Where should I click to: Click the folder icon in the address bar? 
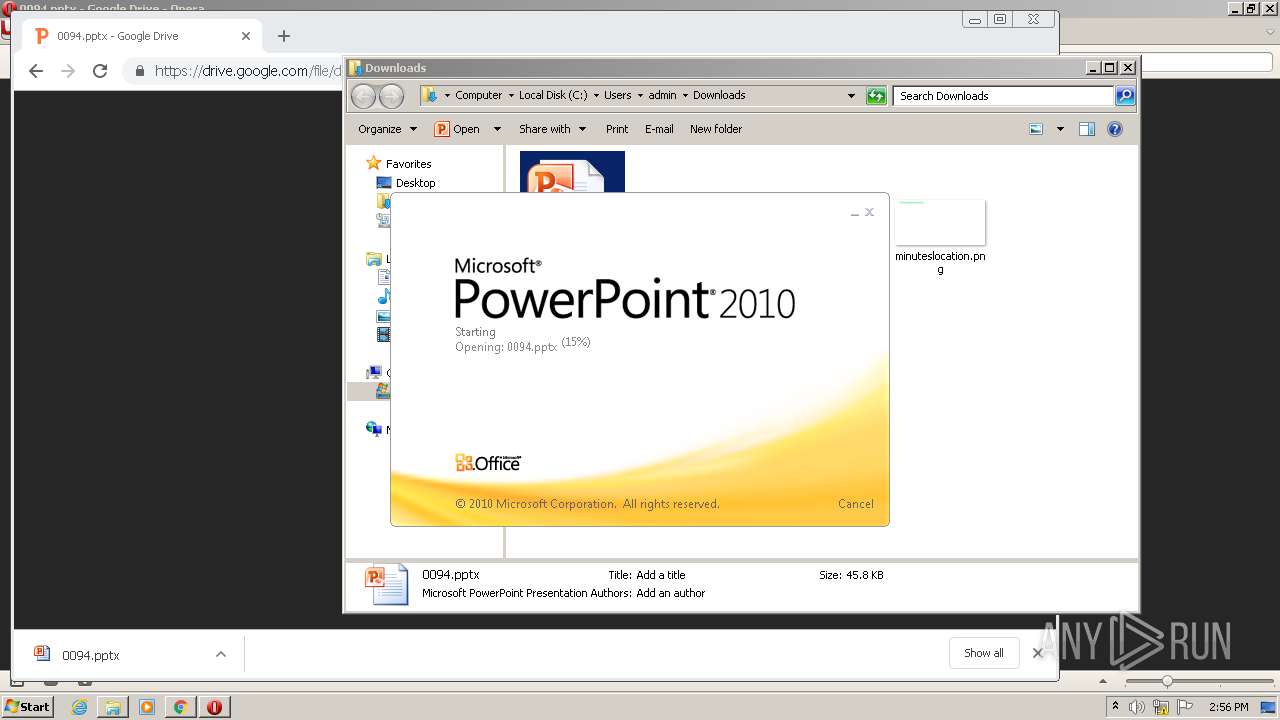430,95
